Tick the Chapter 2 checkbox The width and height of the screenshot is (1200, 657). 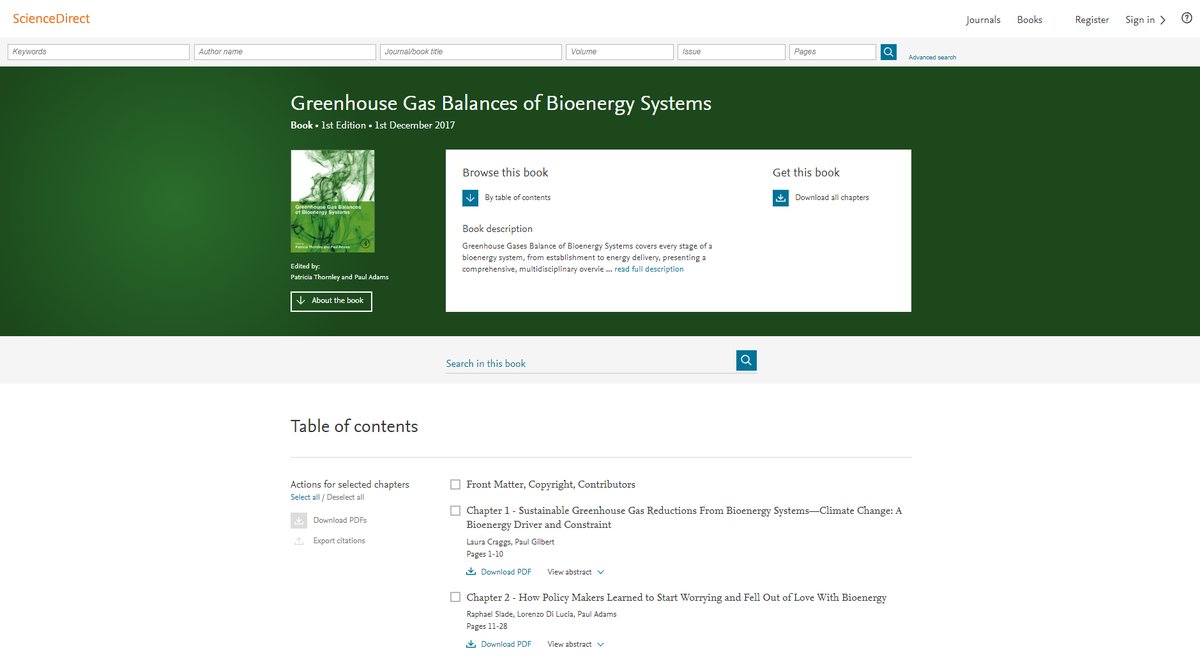coord(455,598)
